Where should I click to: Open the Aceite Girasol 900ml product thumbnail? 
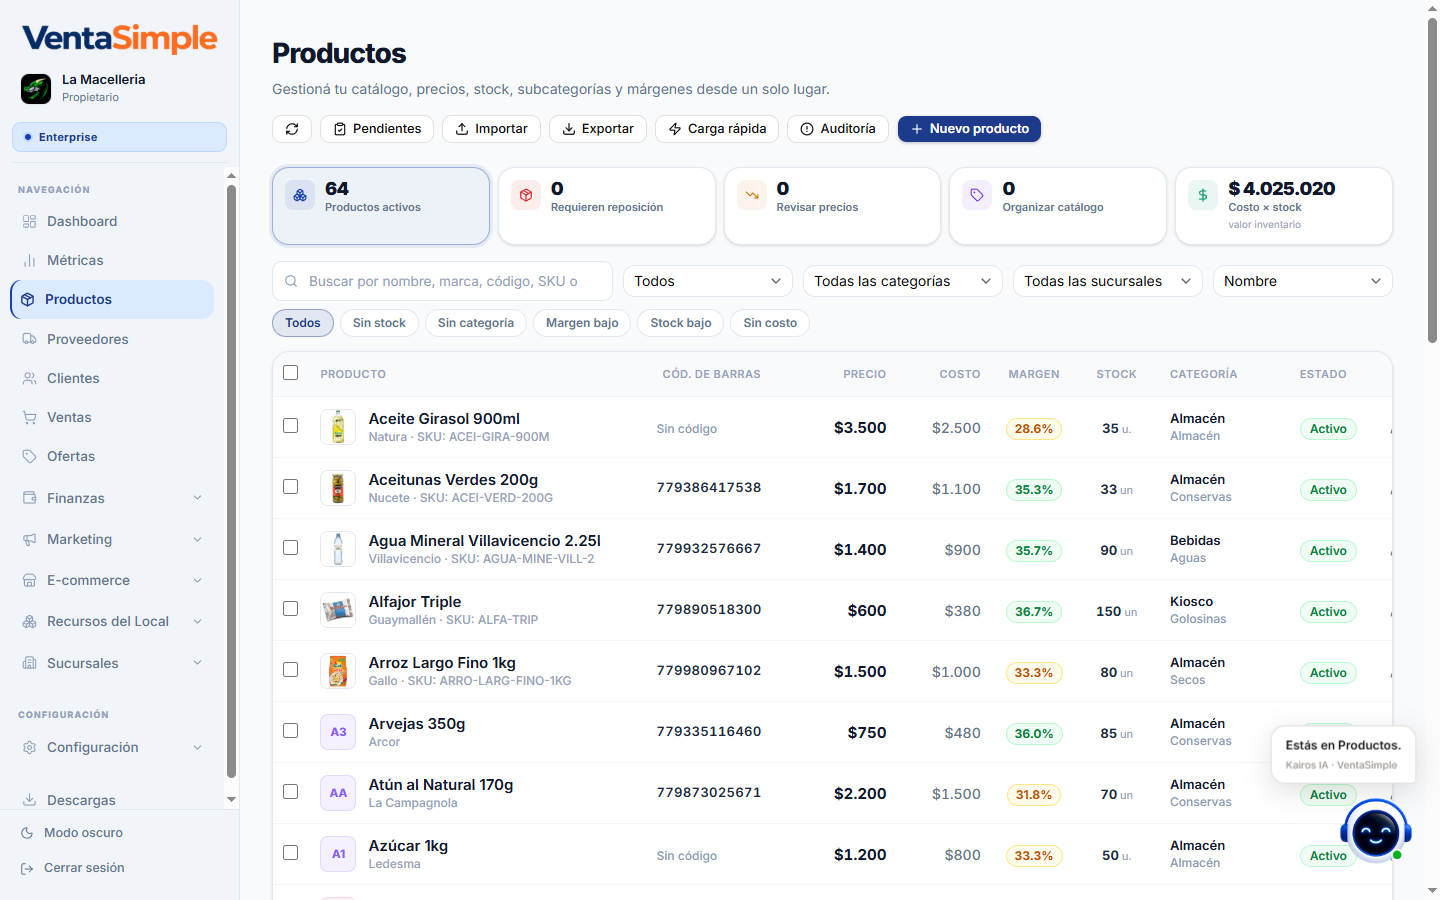tap(338, 427)
